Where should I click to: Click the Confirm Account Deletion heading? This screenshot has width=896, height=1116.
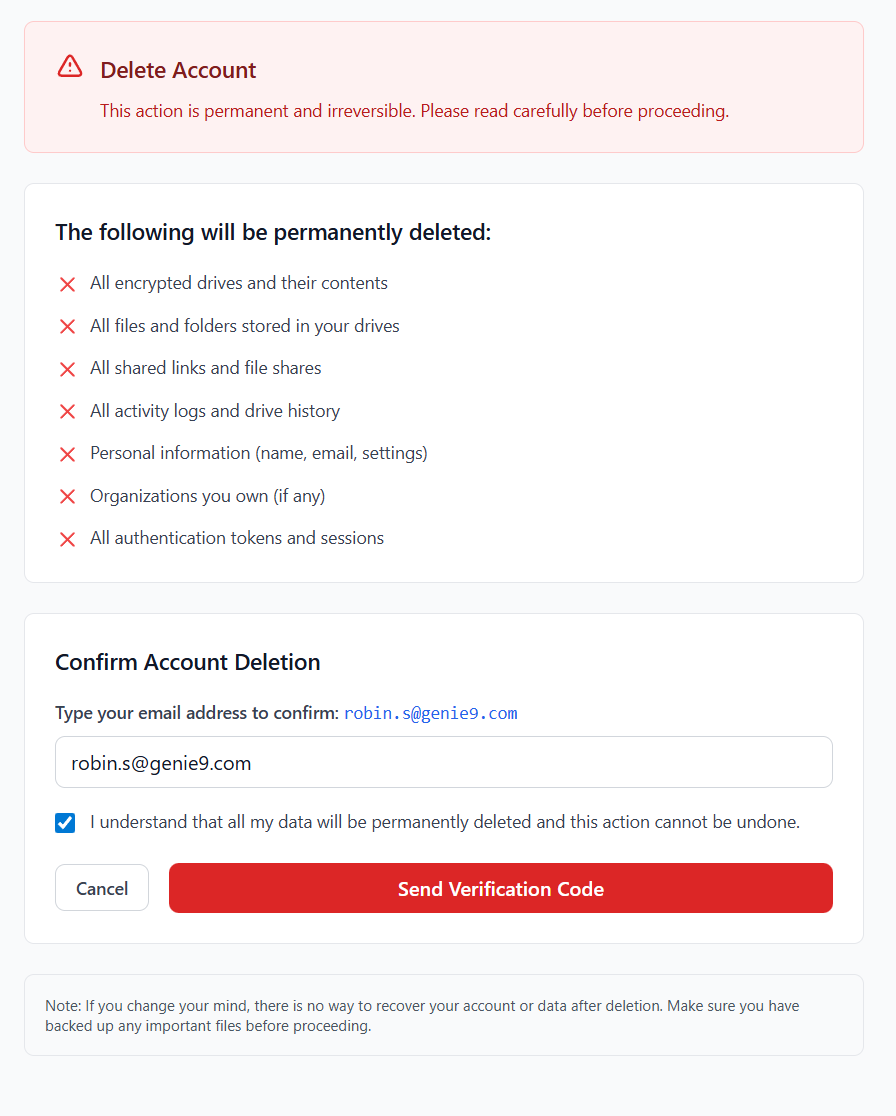pos(188,662)
